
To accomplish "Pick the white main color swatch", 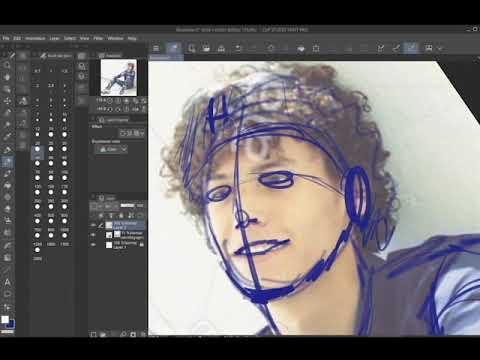I will tap(5, 319).
